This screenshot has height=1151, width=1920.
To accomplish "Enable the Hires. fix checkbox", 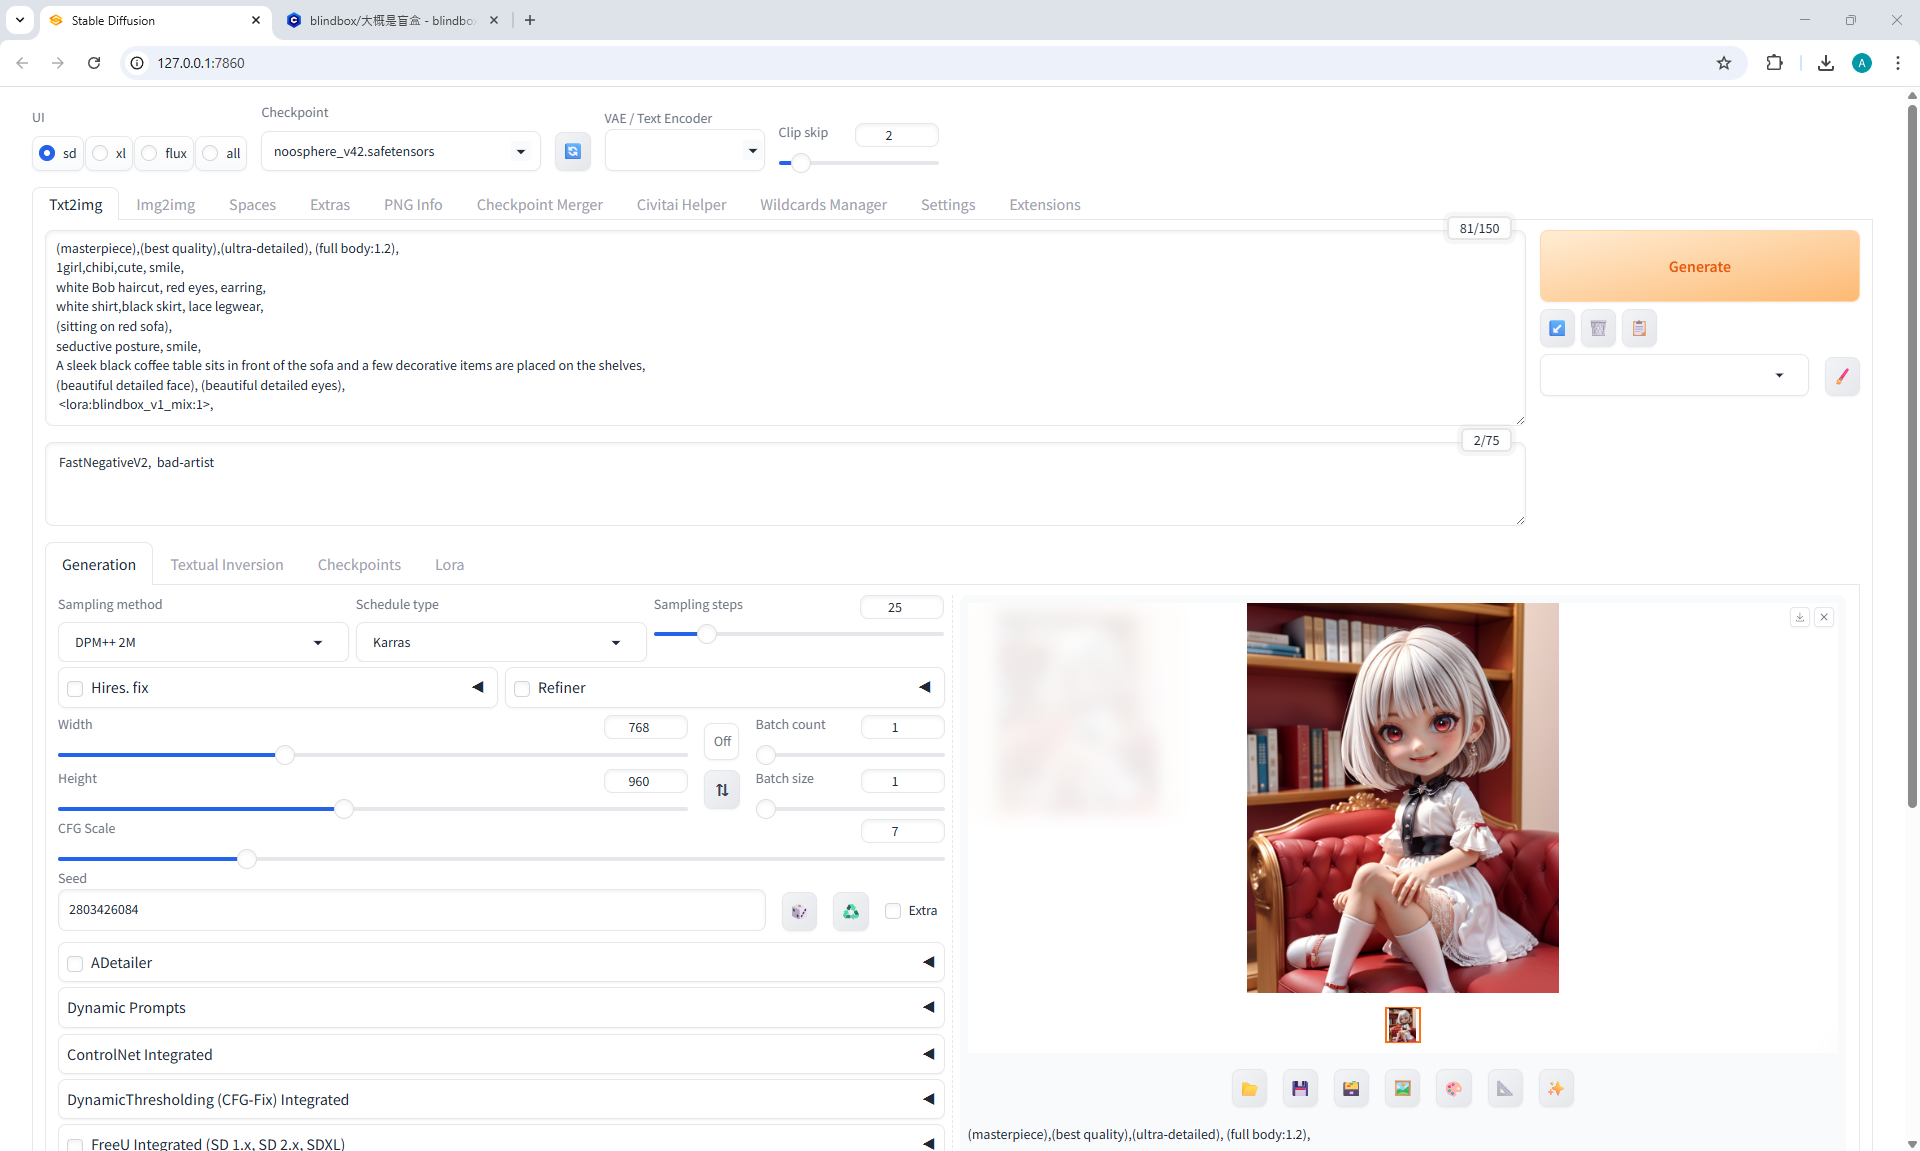I will [75, 688].
